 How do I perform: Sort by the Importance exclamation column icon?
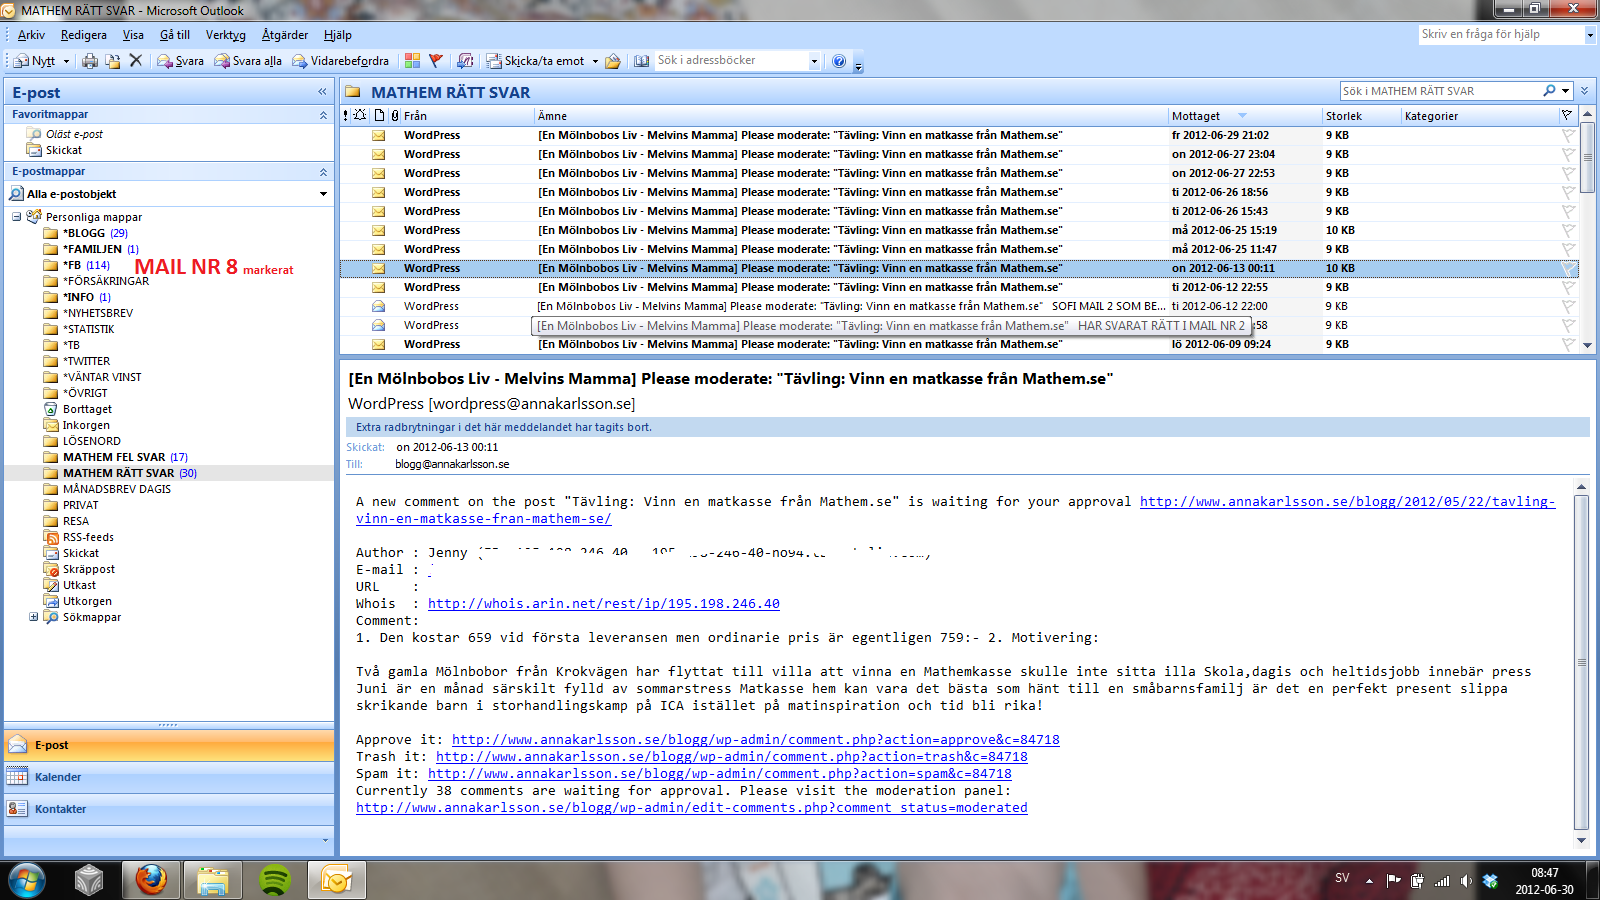(x=346, y=116)
